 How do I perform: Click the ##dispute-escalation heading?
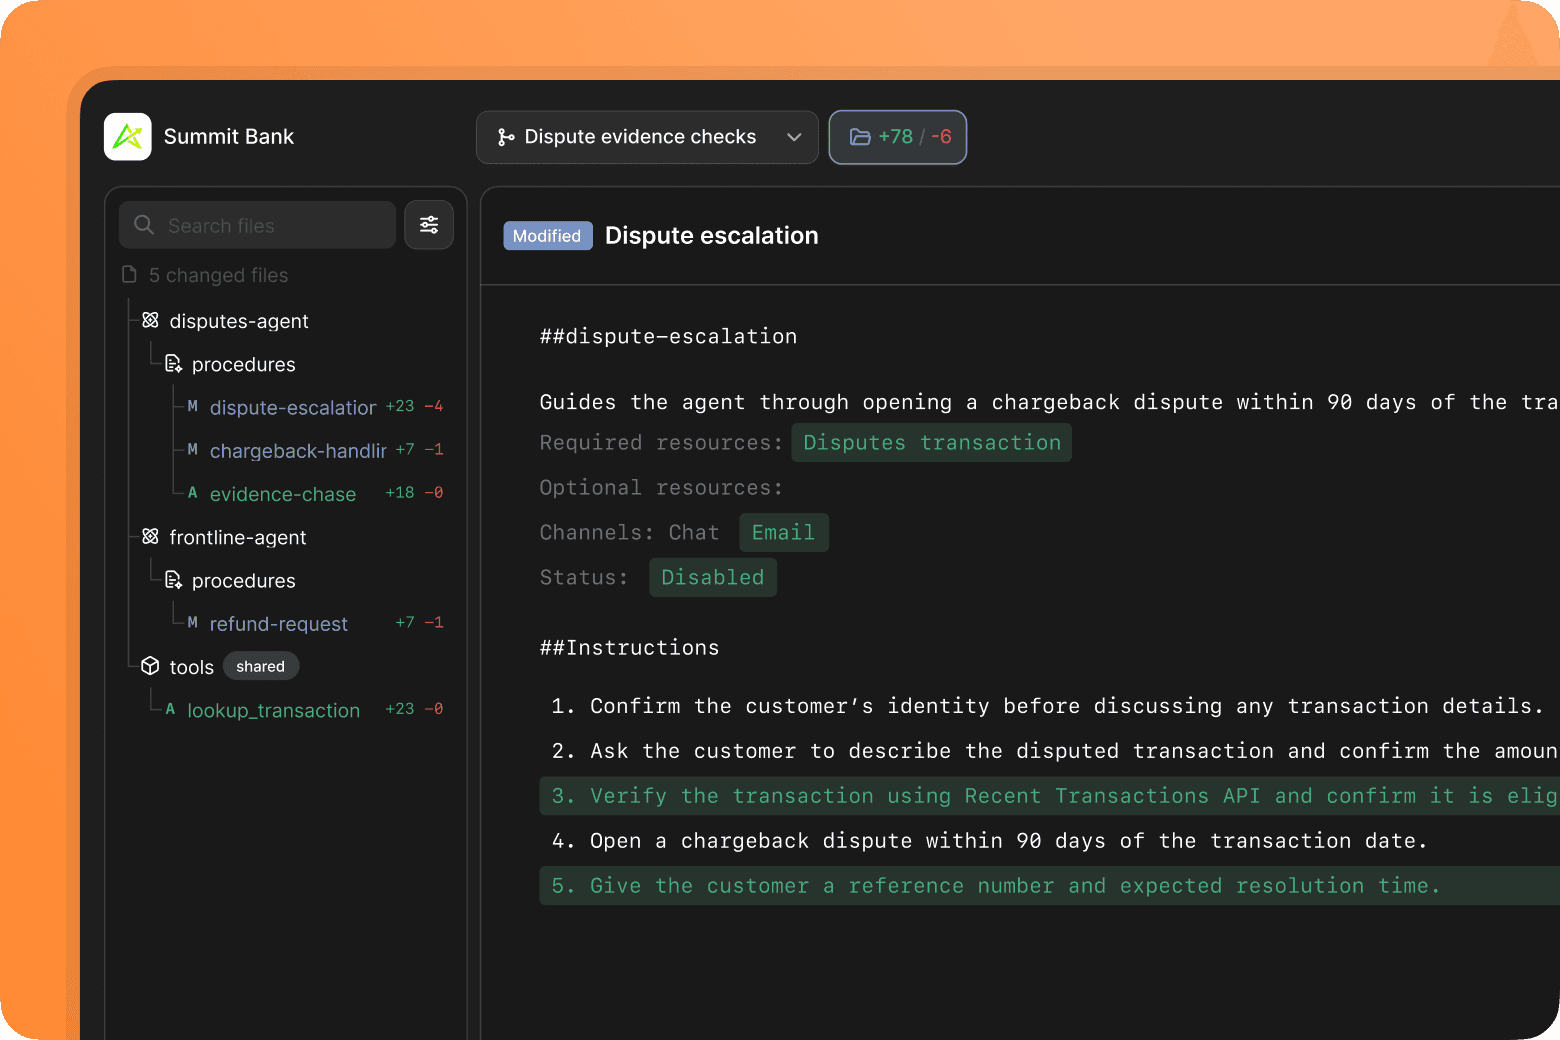tap(668, 336)
